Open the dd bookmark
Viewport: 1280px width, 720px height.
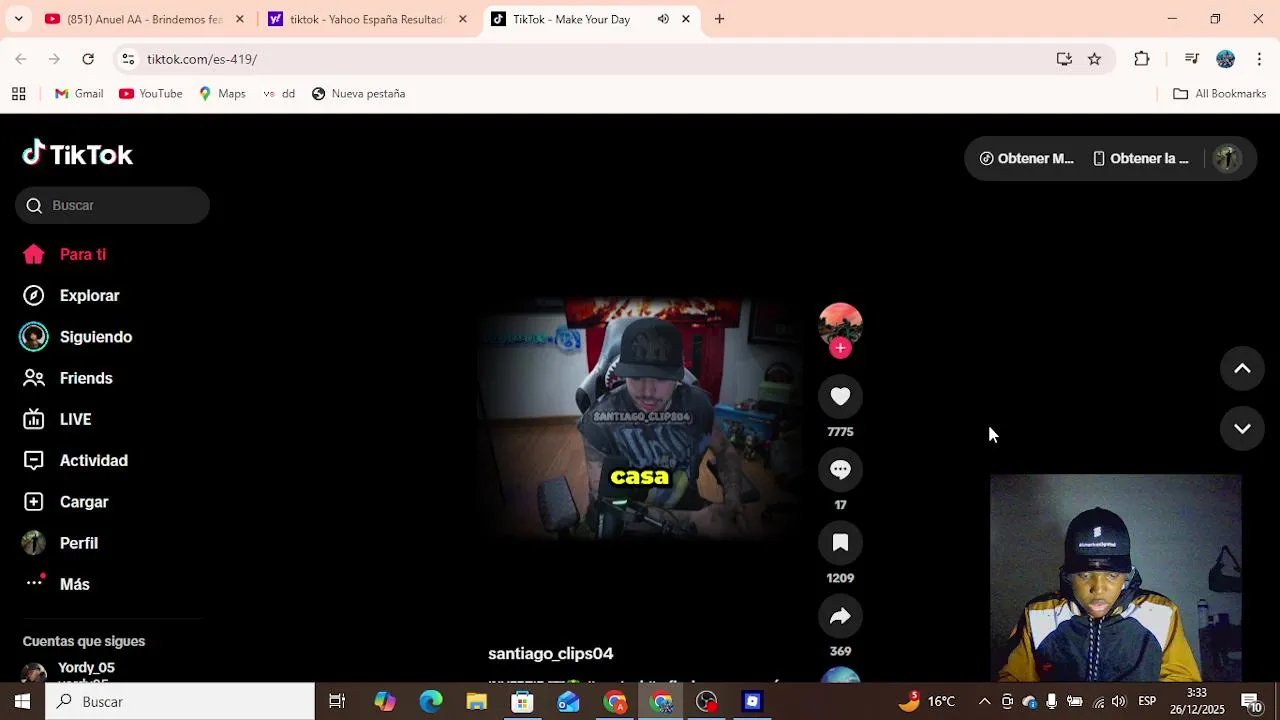click(x=279, y=94)
